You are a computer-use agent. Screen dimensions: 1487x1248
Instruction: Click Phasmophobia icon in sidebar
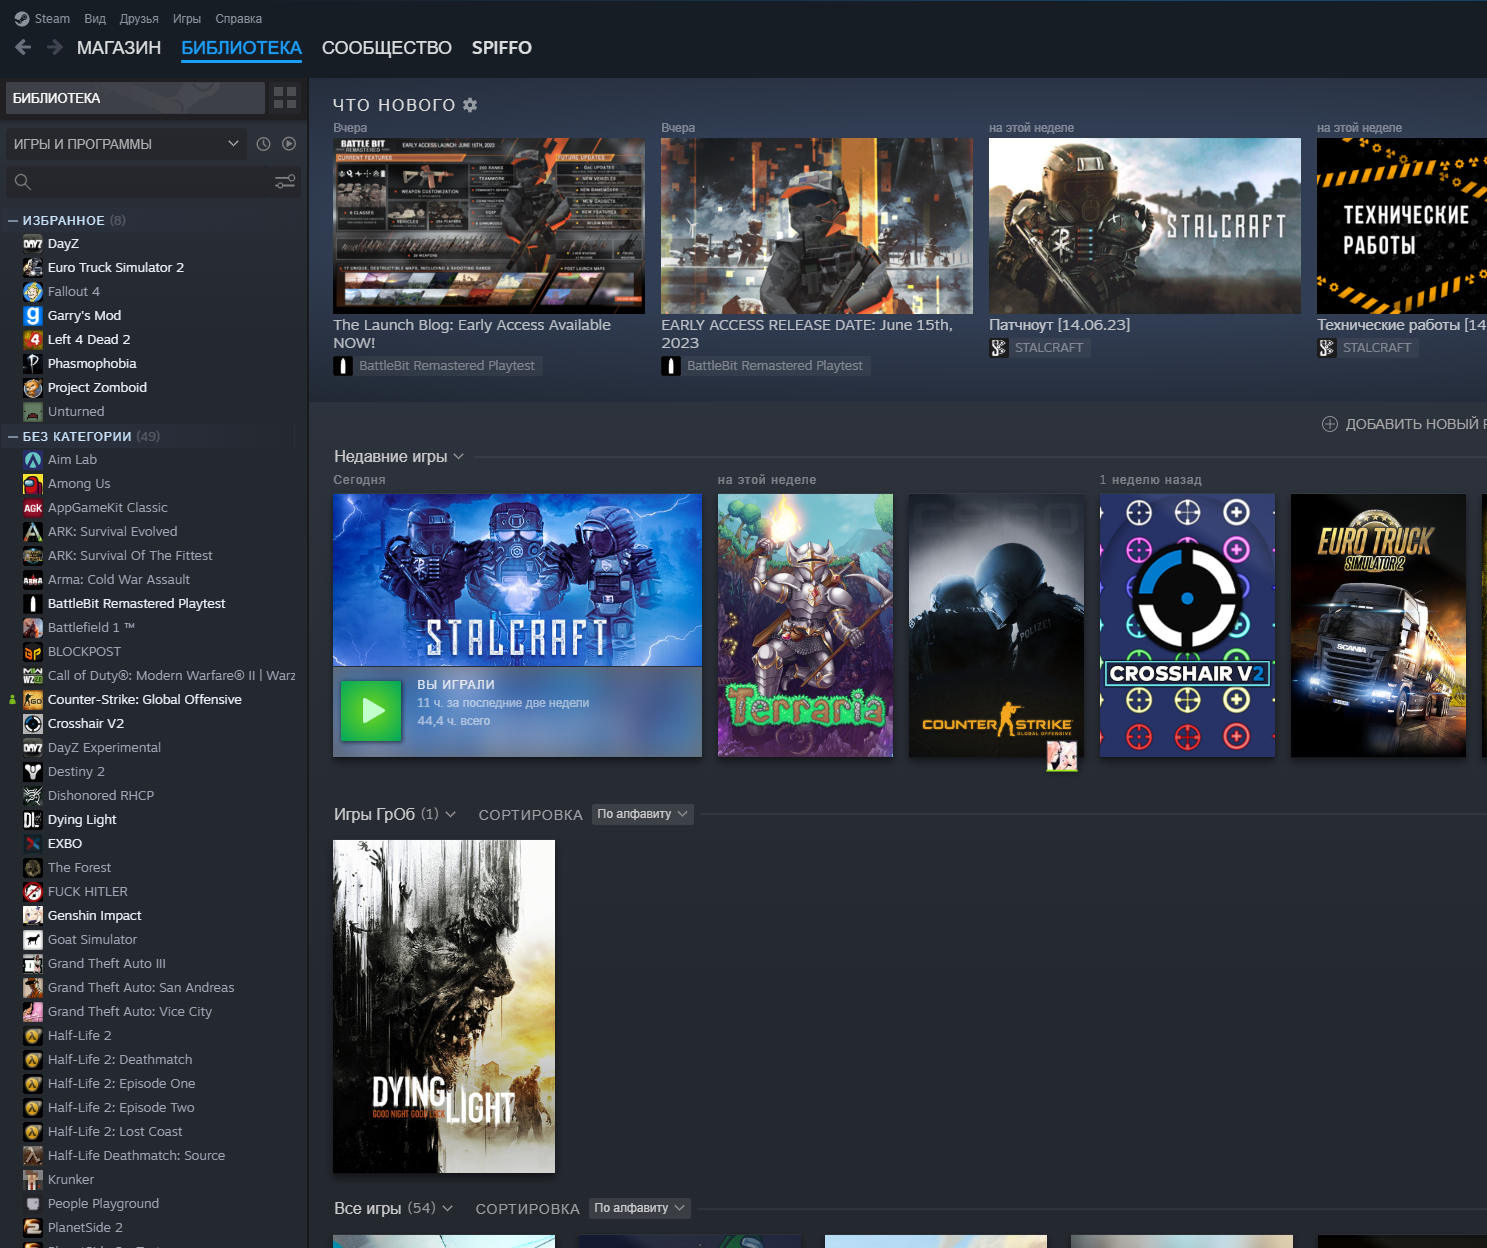point(33,364)
